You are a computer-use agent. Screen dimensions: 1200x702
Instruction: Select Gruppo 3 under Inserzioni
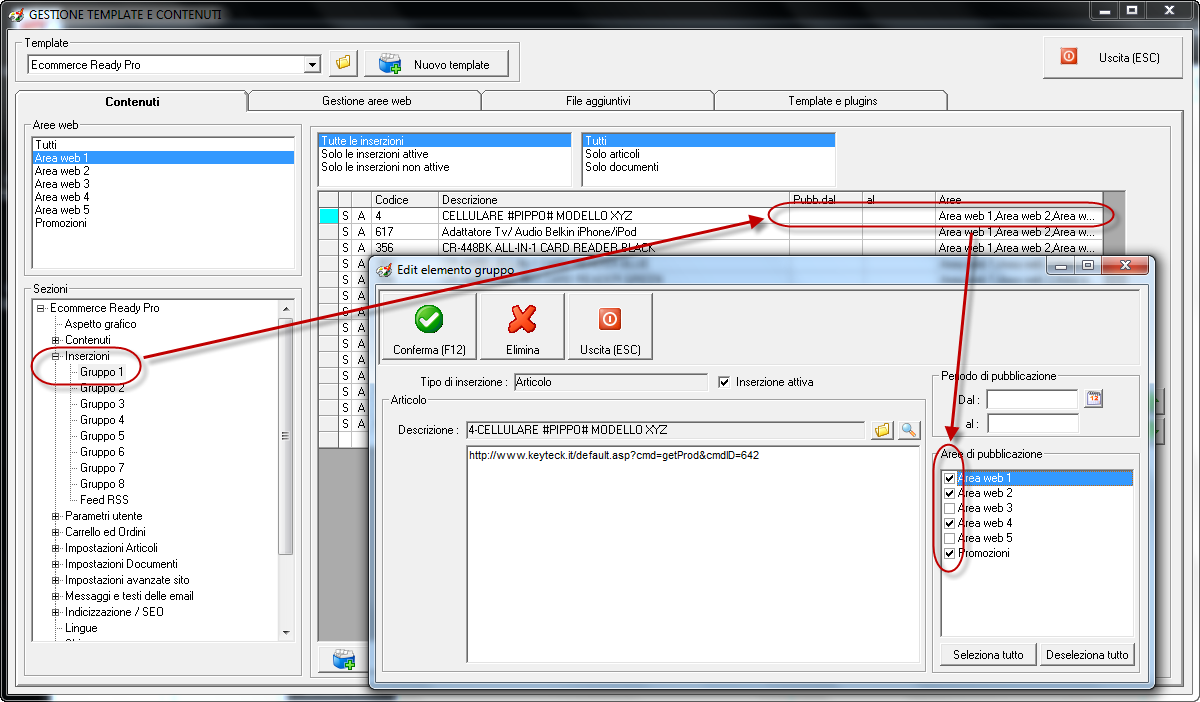[x=102, y=404]
